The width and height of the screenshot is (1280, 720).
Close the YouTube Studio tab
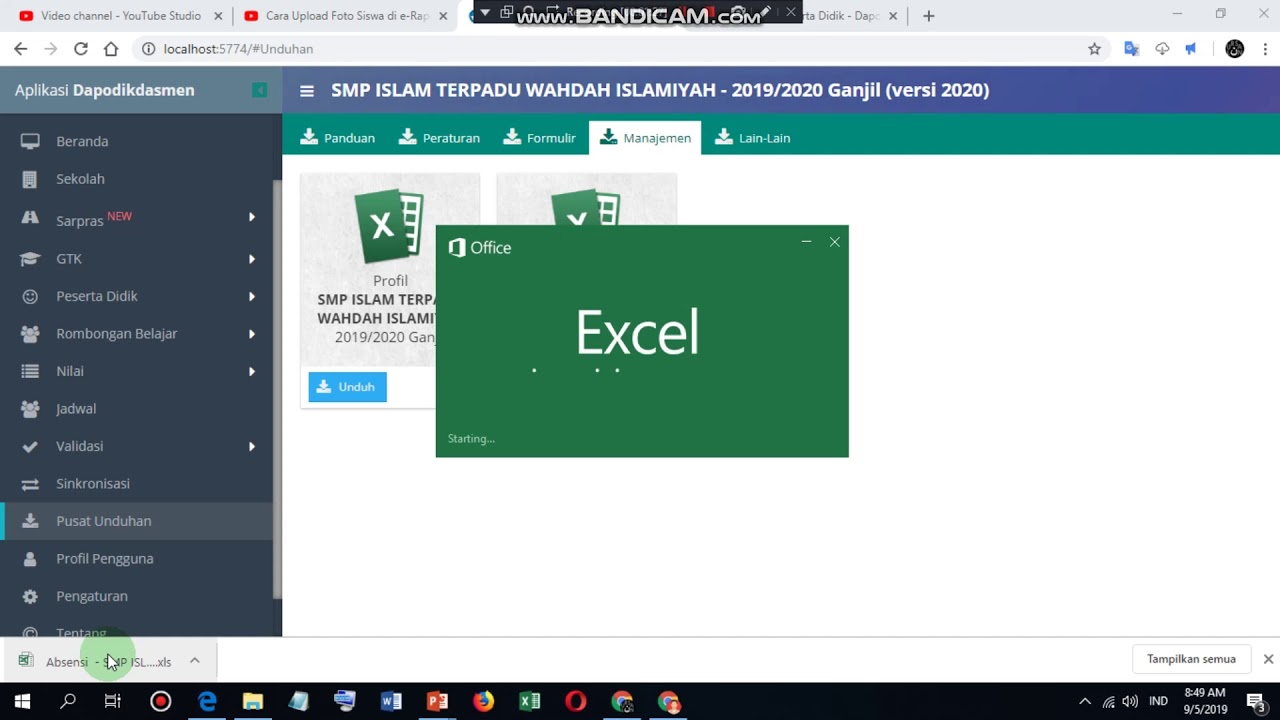(x=218, y=16)
